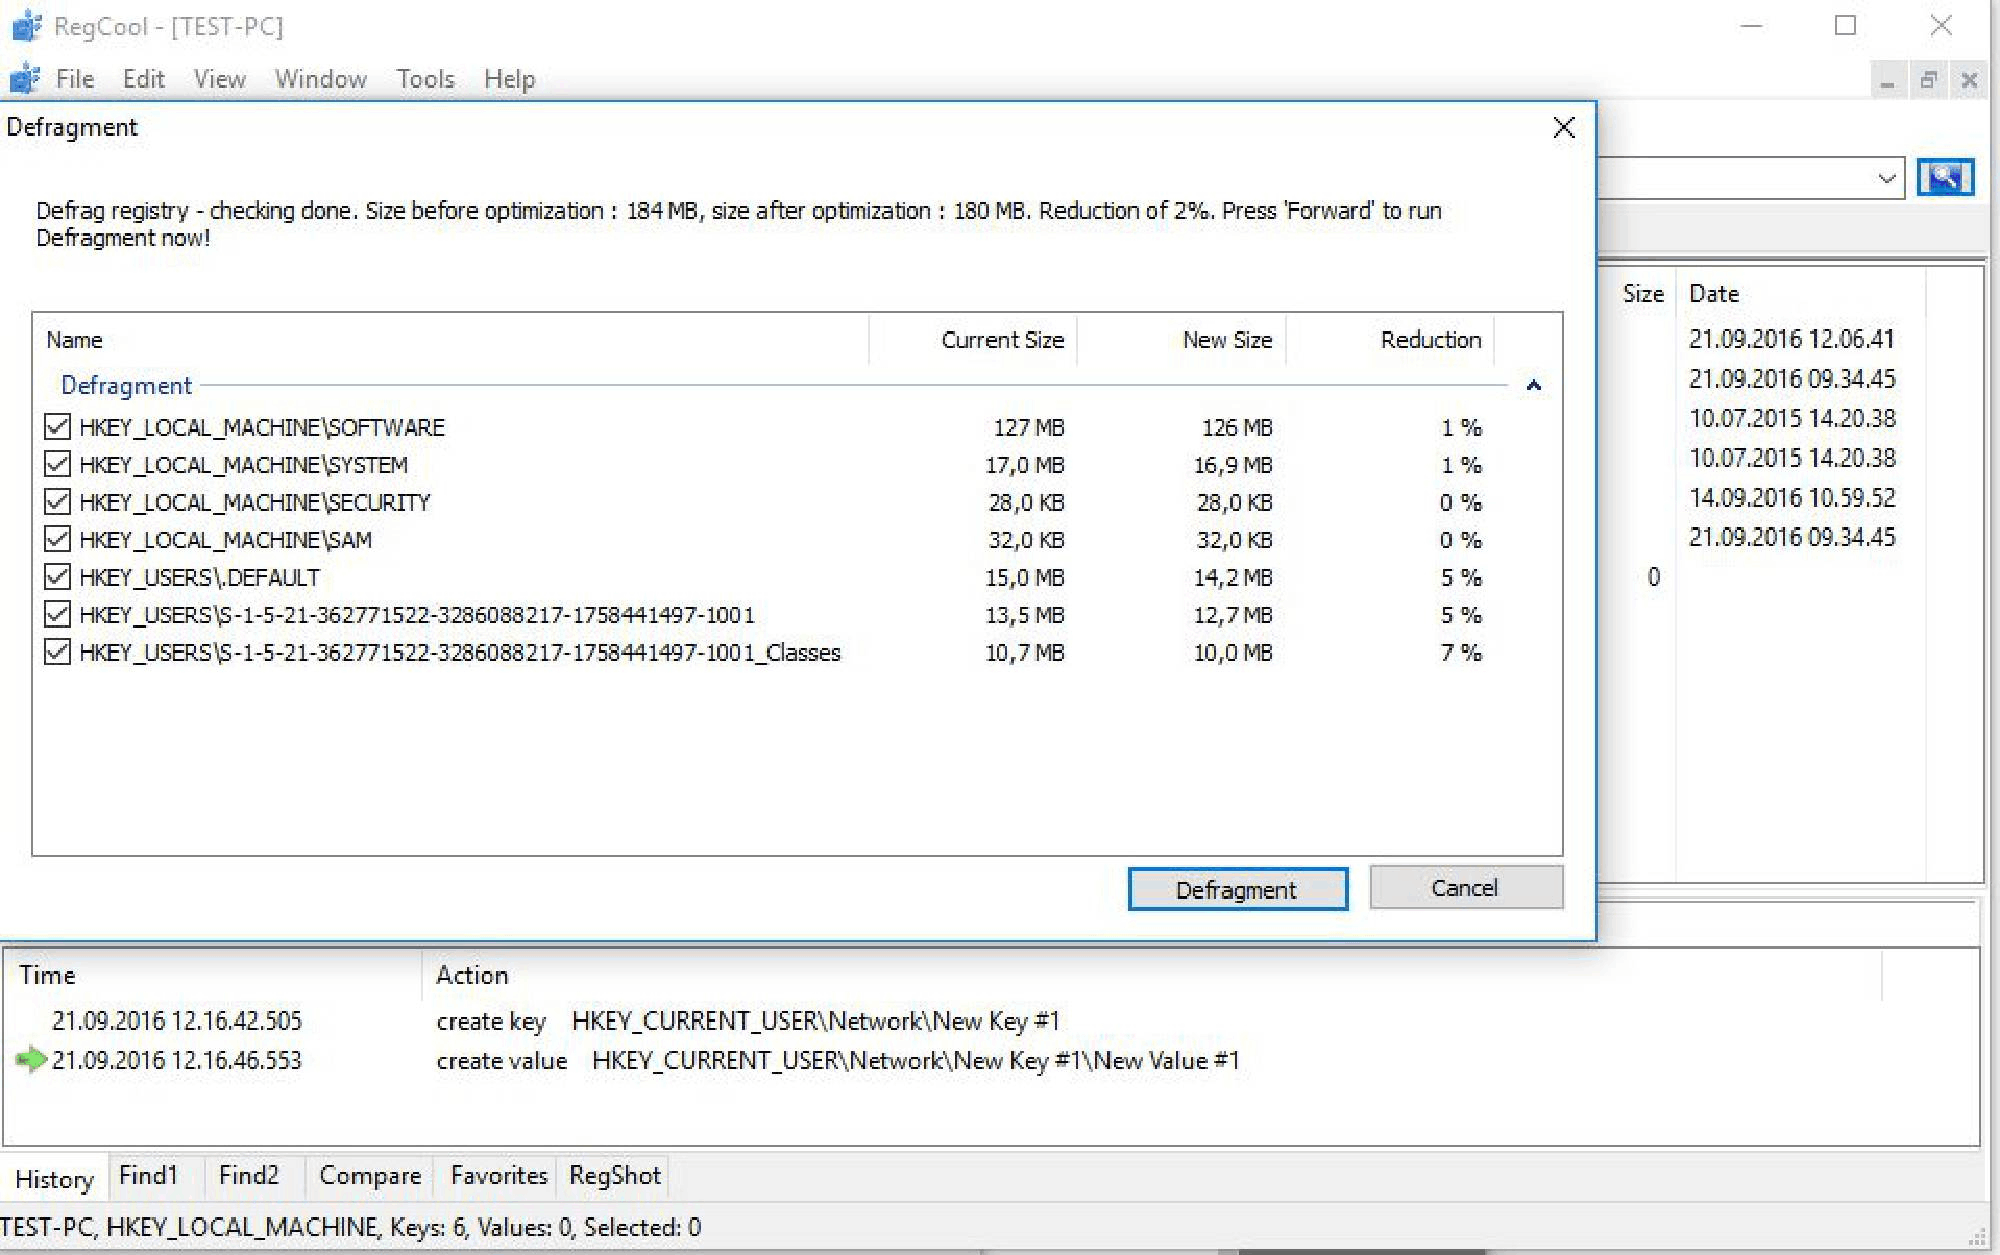
Task: Click the Cancel button
Action: coord(1465,888)
